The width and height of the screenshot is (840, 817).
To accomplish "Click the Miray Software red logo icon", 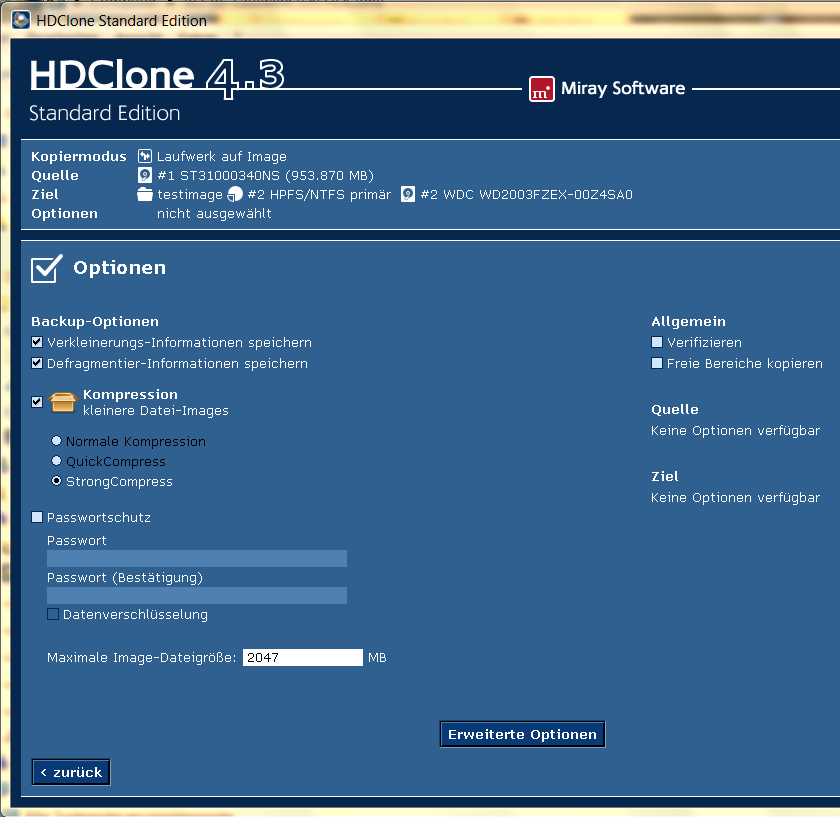I will (x=542, y=89).
